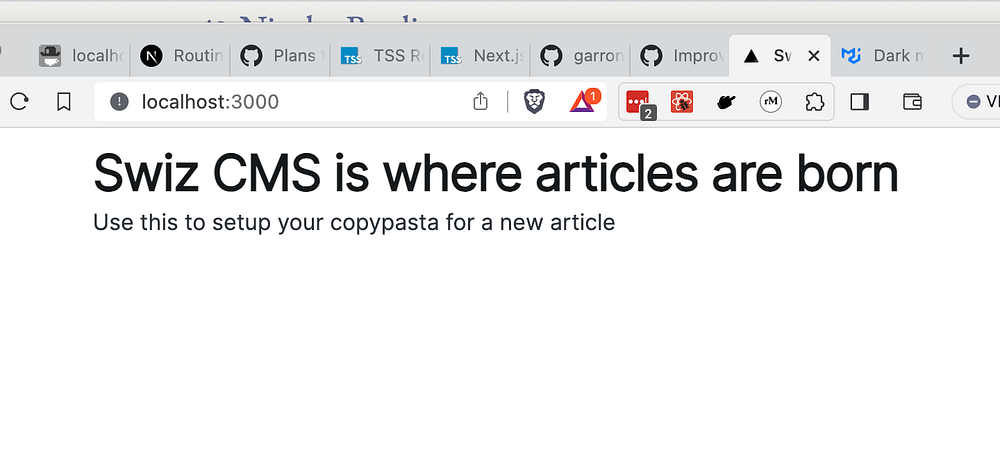
Task: Toggle the browser sidebar panel
Action: (860, 101)
